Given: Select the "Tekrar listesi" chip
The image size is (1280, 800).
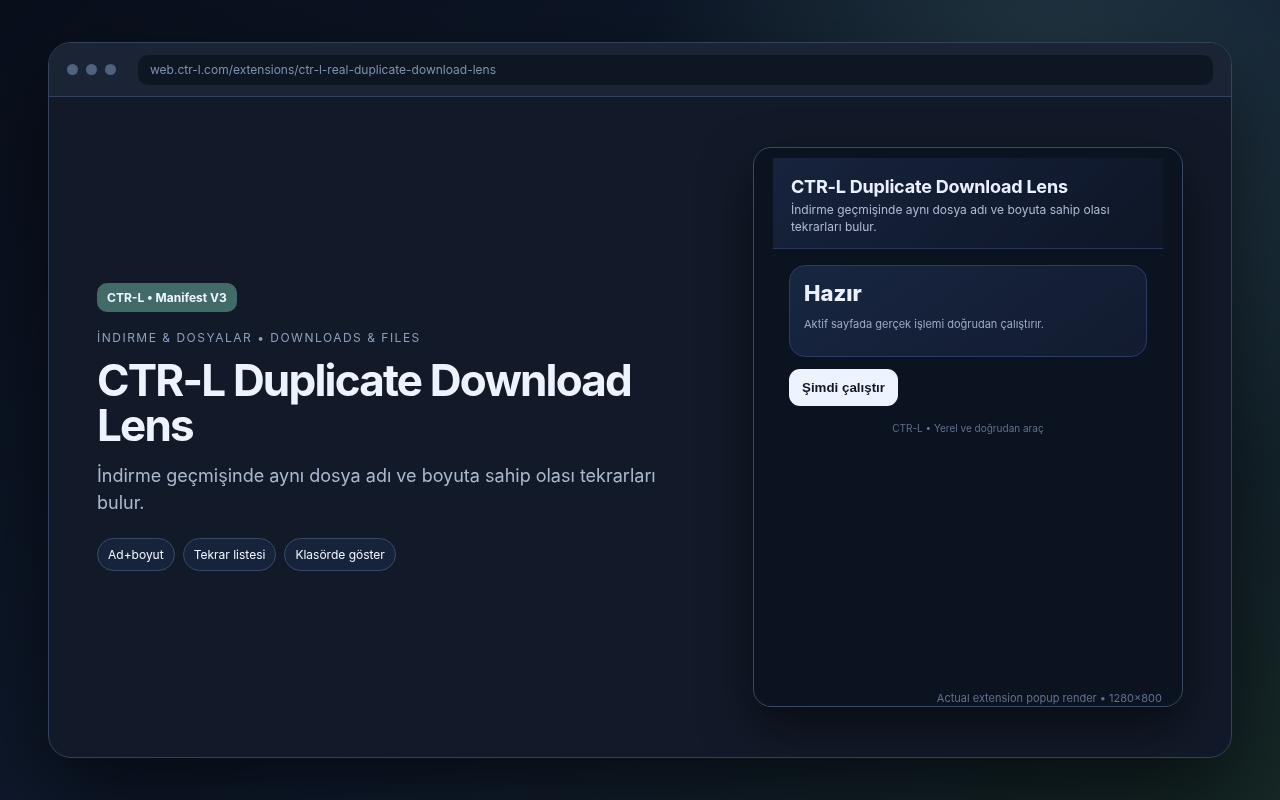Looking at the screenshot, I should click(229, 555).
